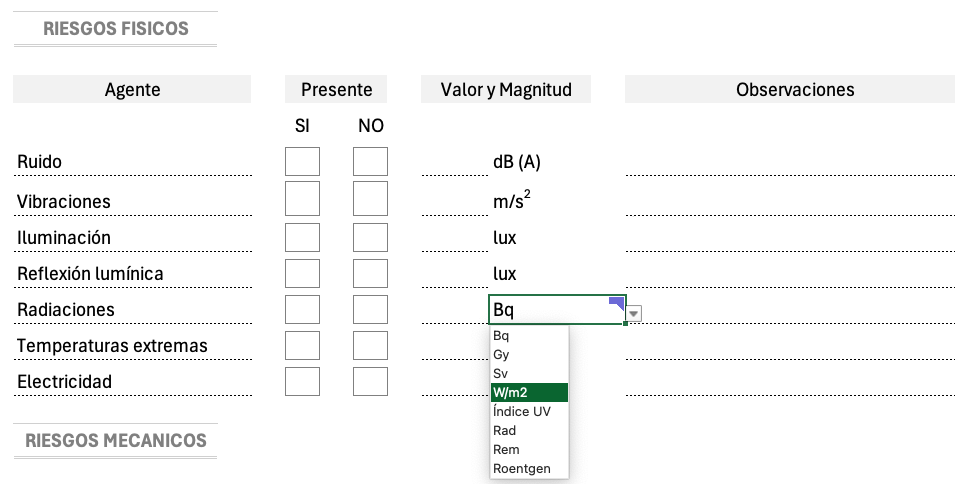This screenshot has width=955, height=484.
Task: Tick NO checkbox for Radiaciones
Action: tap(370, 310)
